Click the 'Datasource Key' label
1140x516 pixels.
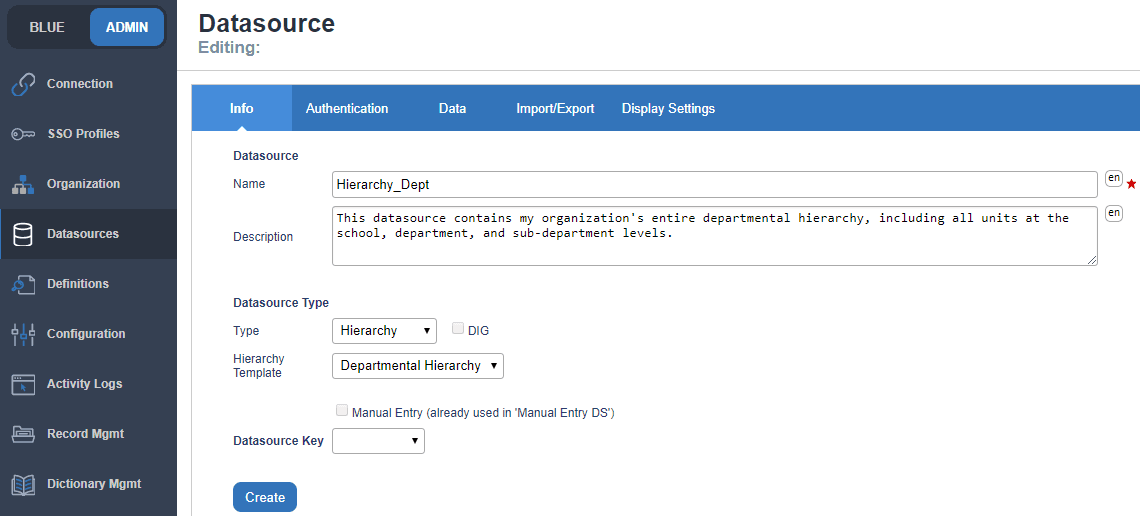coord(278,441)
